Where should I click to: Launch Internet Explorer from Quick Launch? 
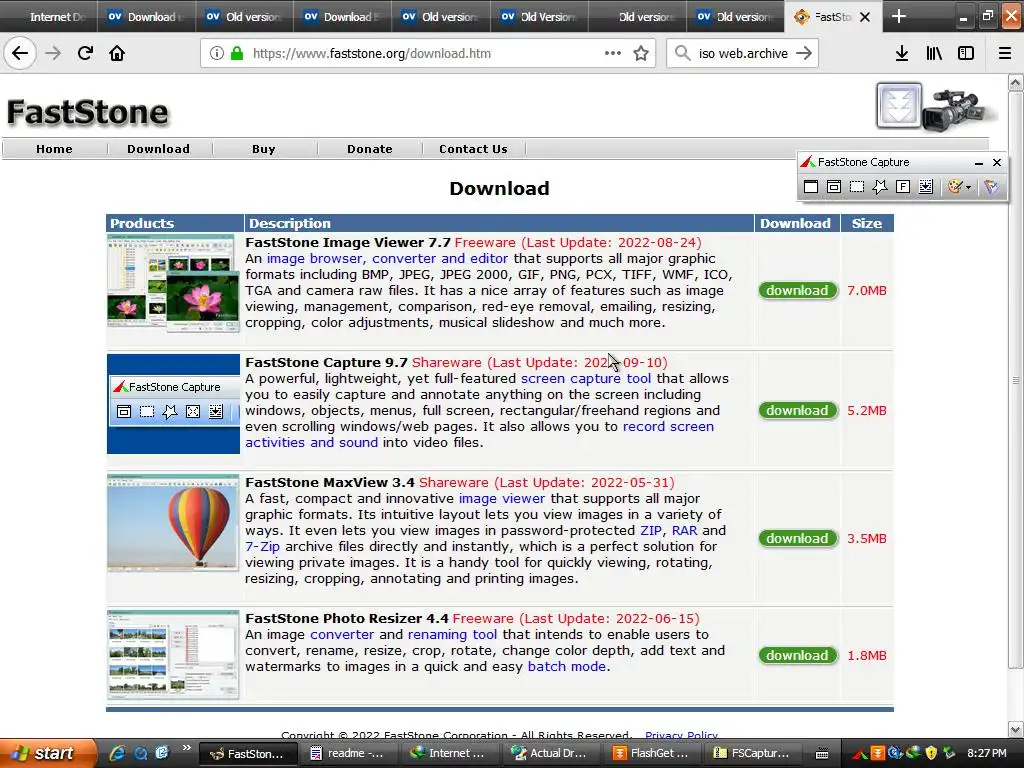pyautogui.click(x=117, y=753)
